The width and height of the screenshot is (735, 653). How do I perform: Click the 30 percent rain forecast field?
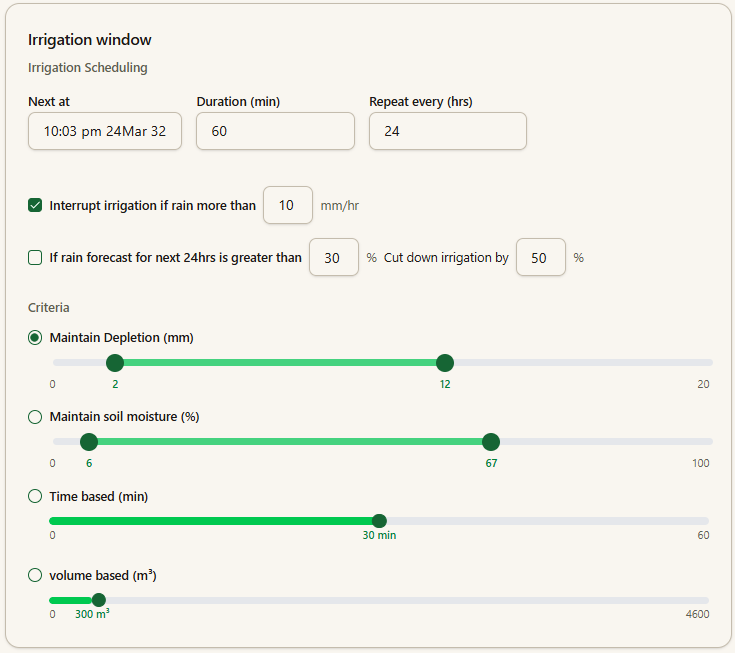pyautogui.click(x=333, y=258)
